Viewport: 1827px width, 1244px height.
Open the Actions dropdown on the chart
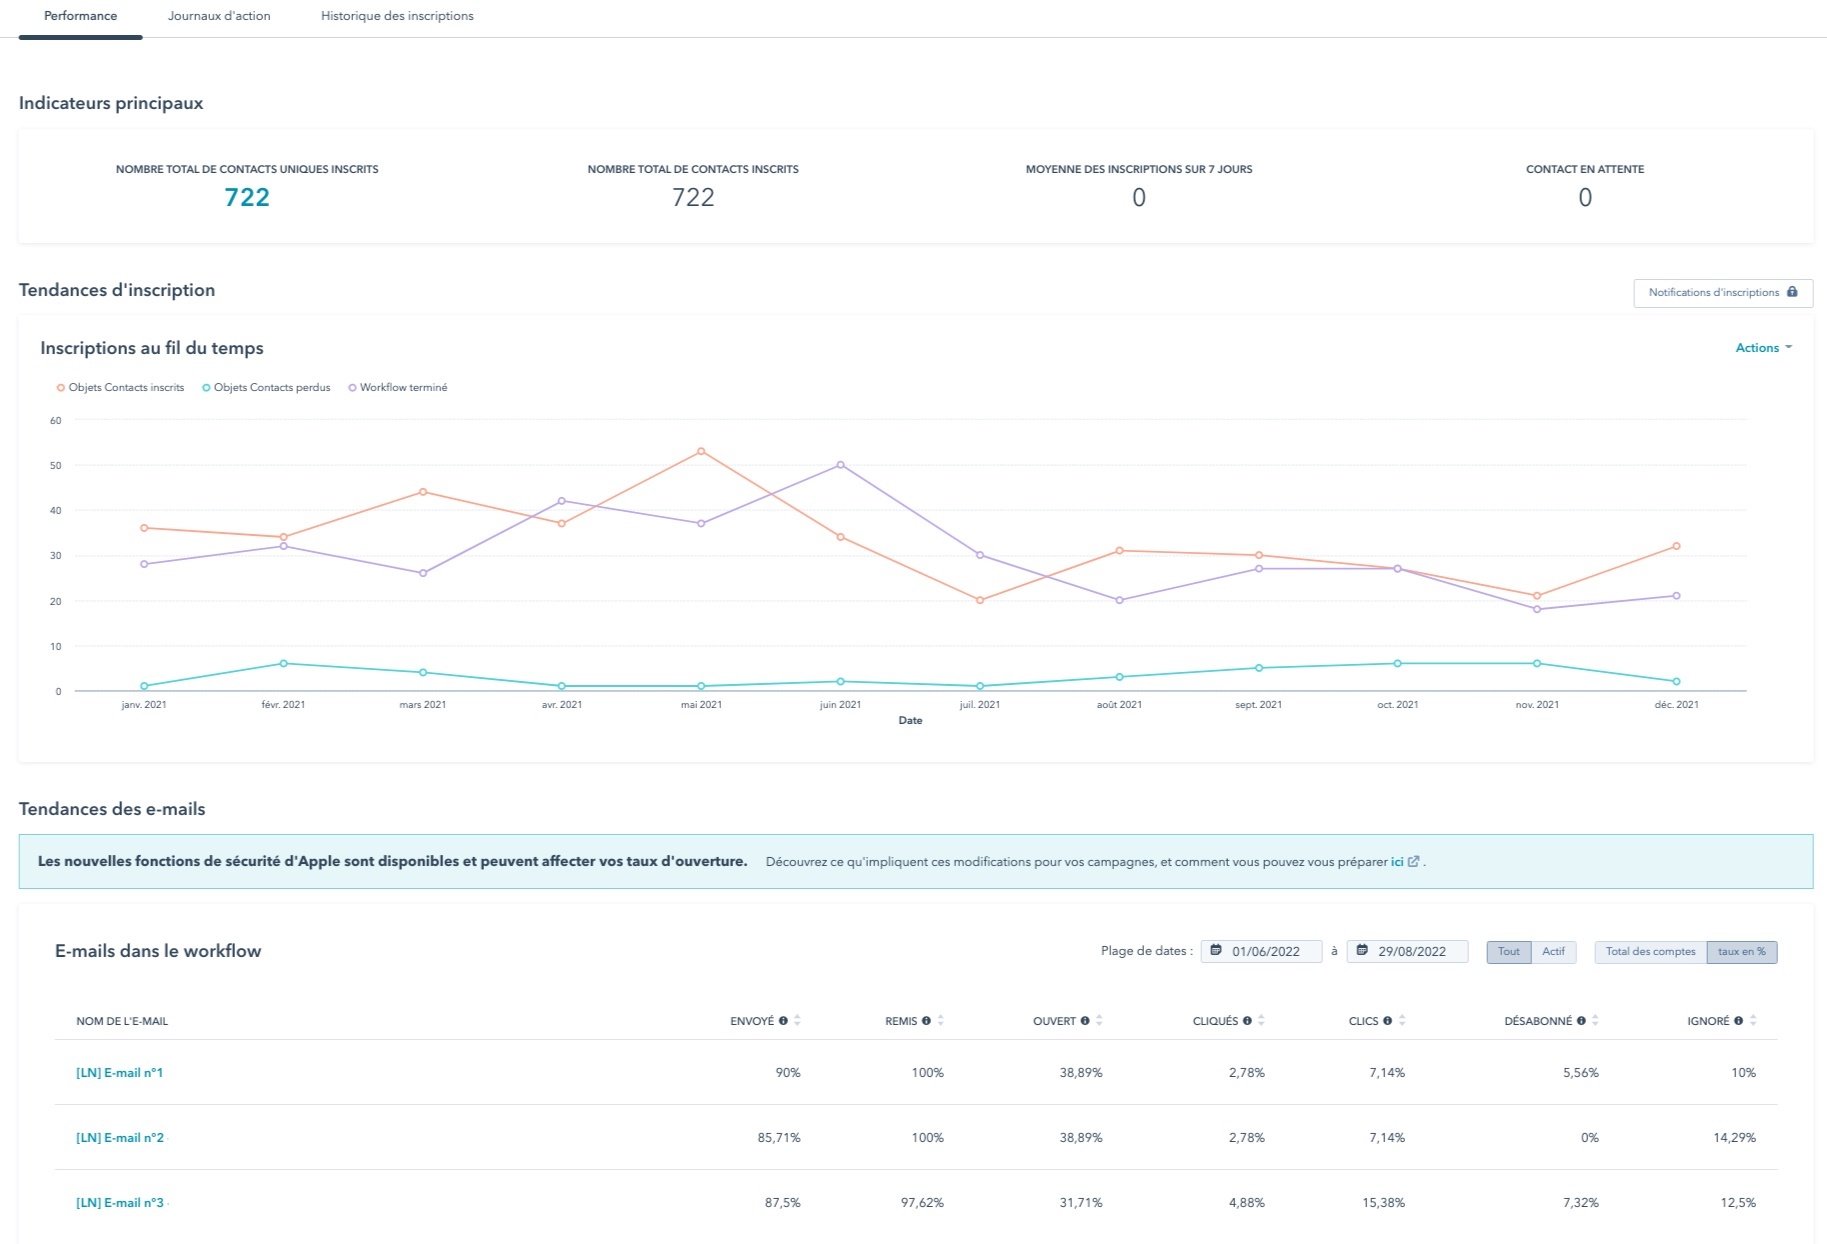pyautogui.click(x=1764, y=348)
